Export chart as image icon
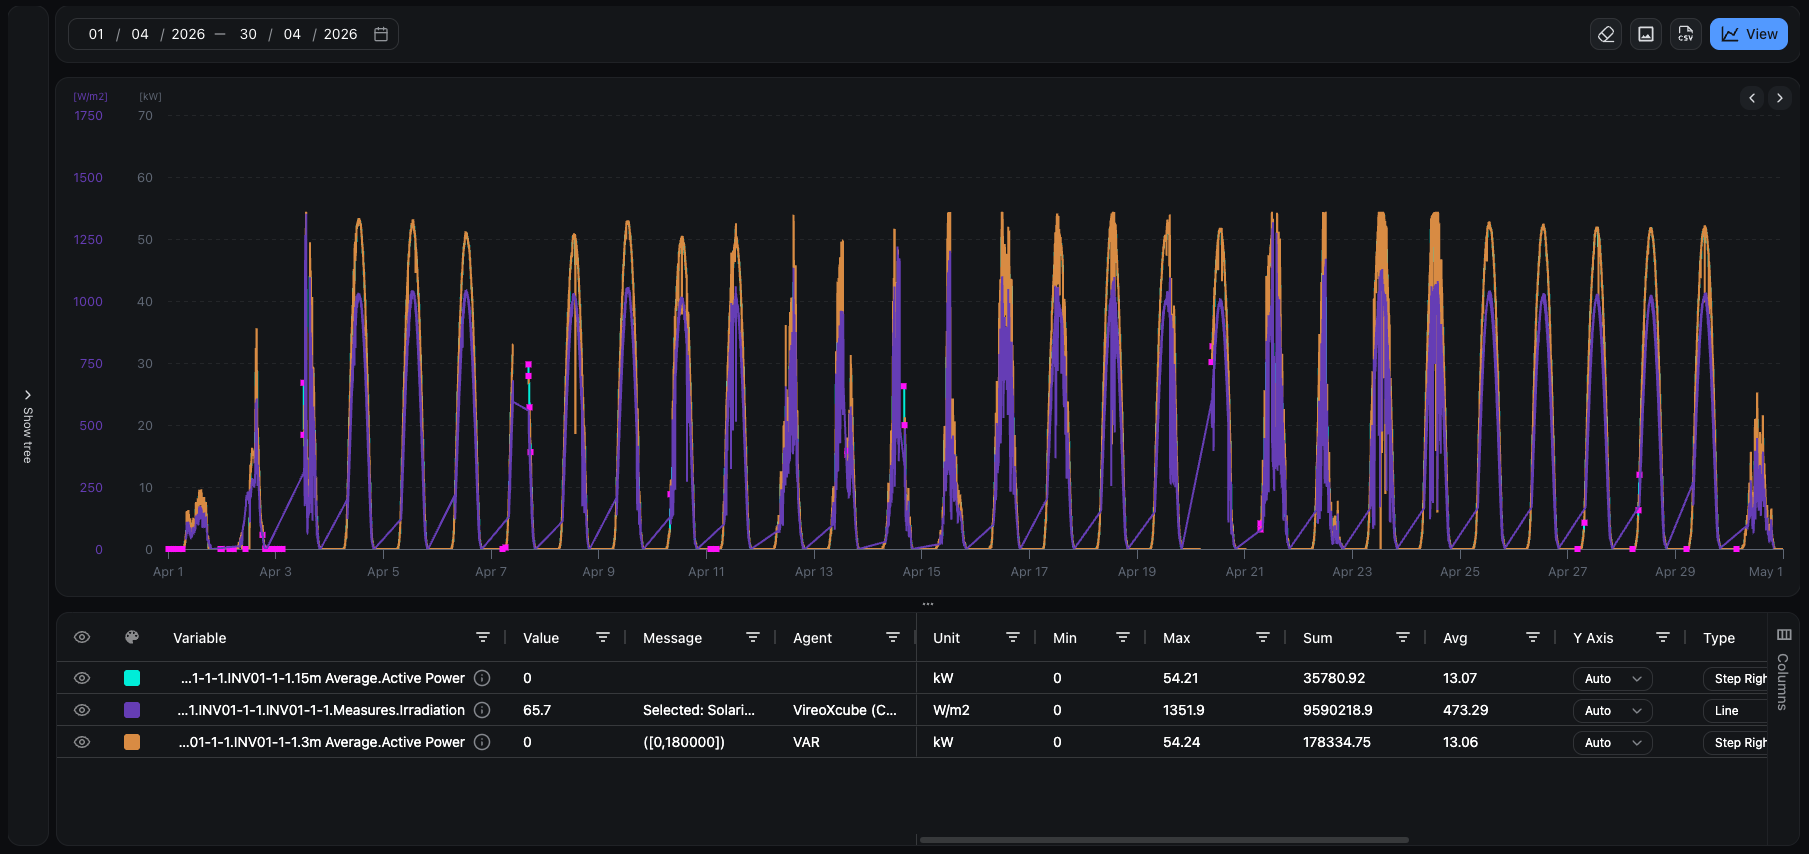 point(1646,34)
